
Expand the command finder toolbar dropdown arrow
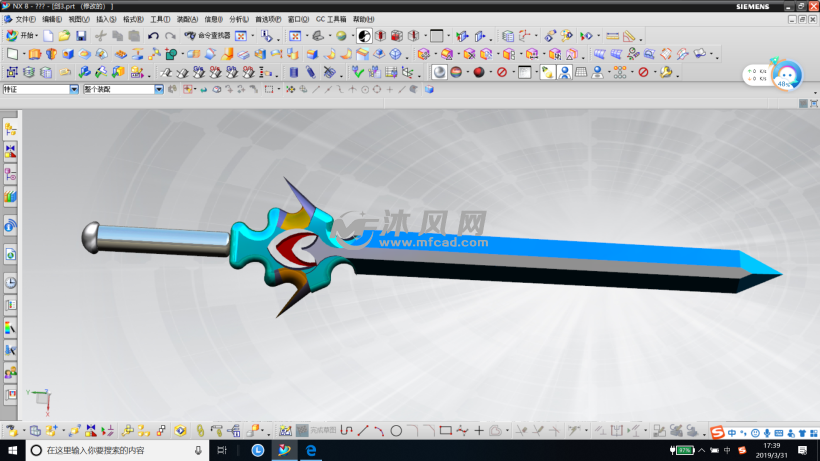pyautogui.click(x=253, y=36)
